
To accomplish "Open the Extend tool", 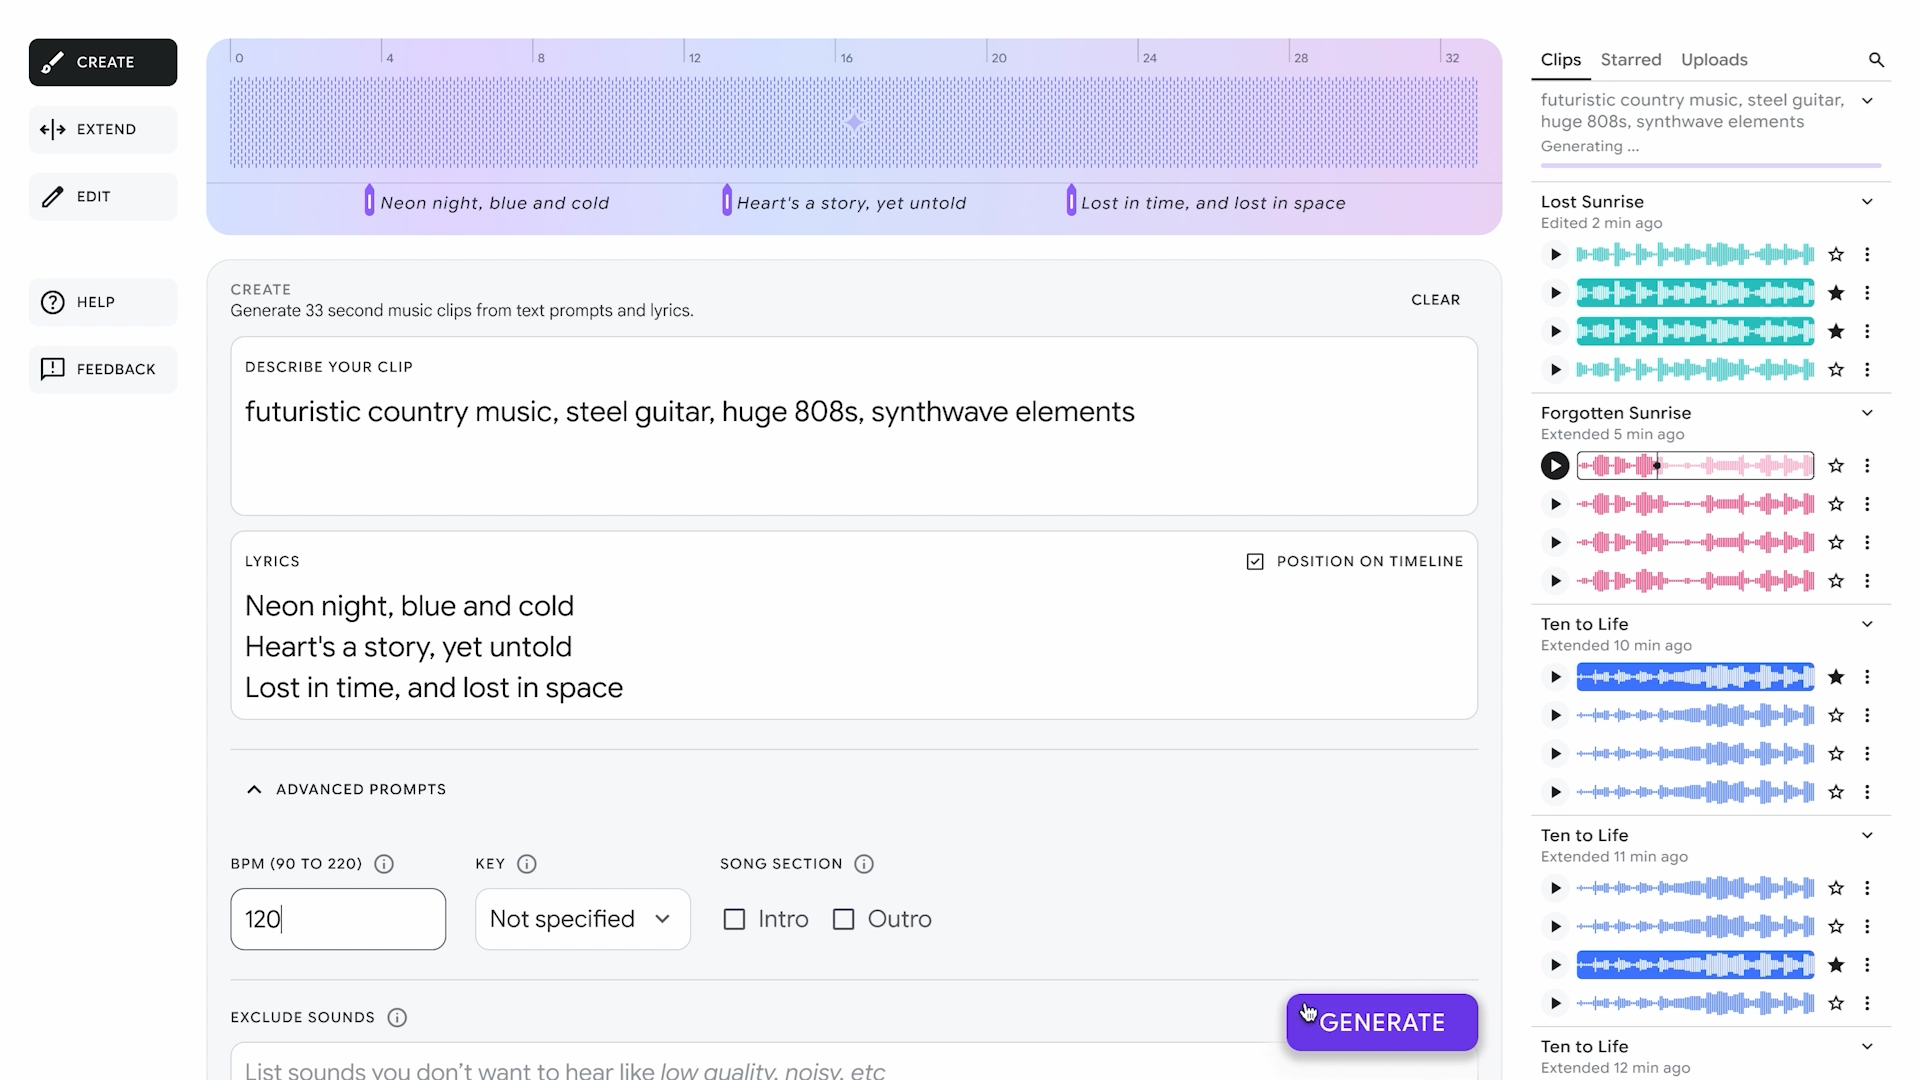I will pos(102,129).
